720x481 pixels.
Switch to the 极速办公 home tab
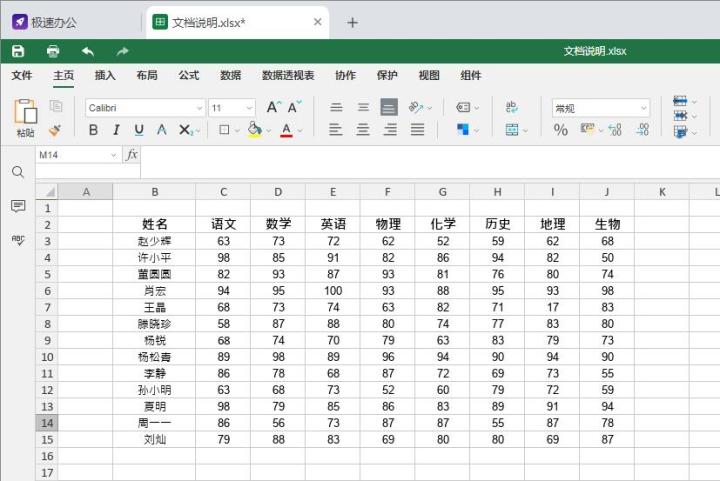45,22
